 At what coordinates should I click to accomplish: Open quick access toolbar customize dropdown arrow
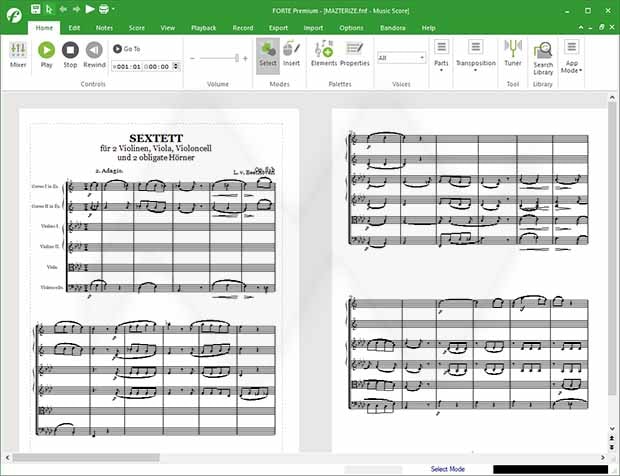click(x=113, y=9)
